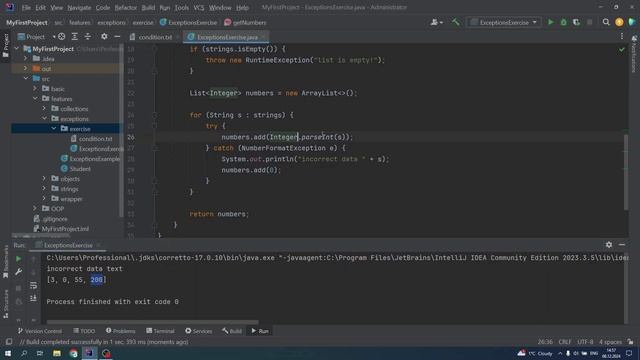Select Student class in project tree
The width and height of the screenshot is (640, 360).
(x=80, y=169)
